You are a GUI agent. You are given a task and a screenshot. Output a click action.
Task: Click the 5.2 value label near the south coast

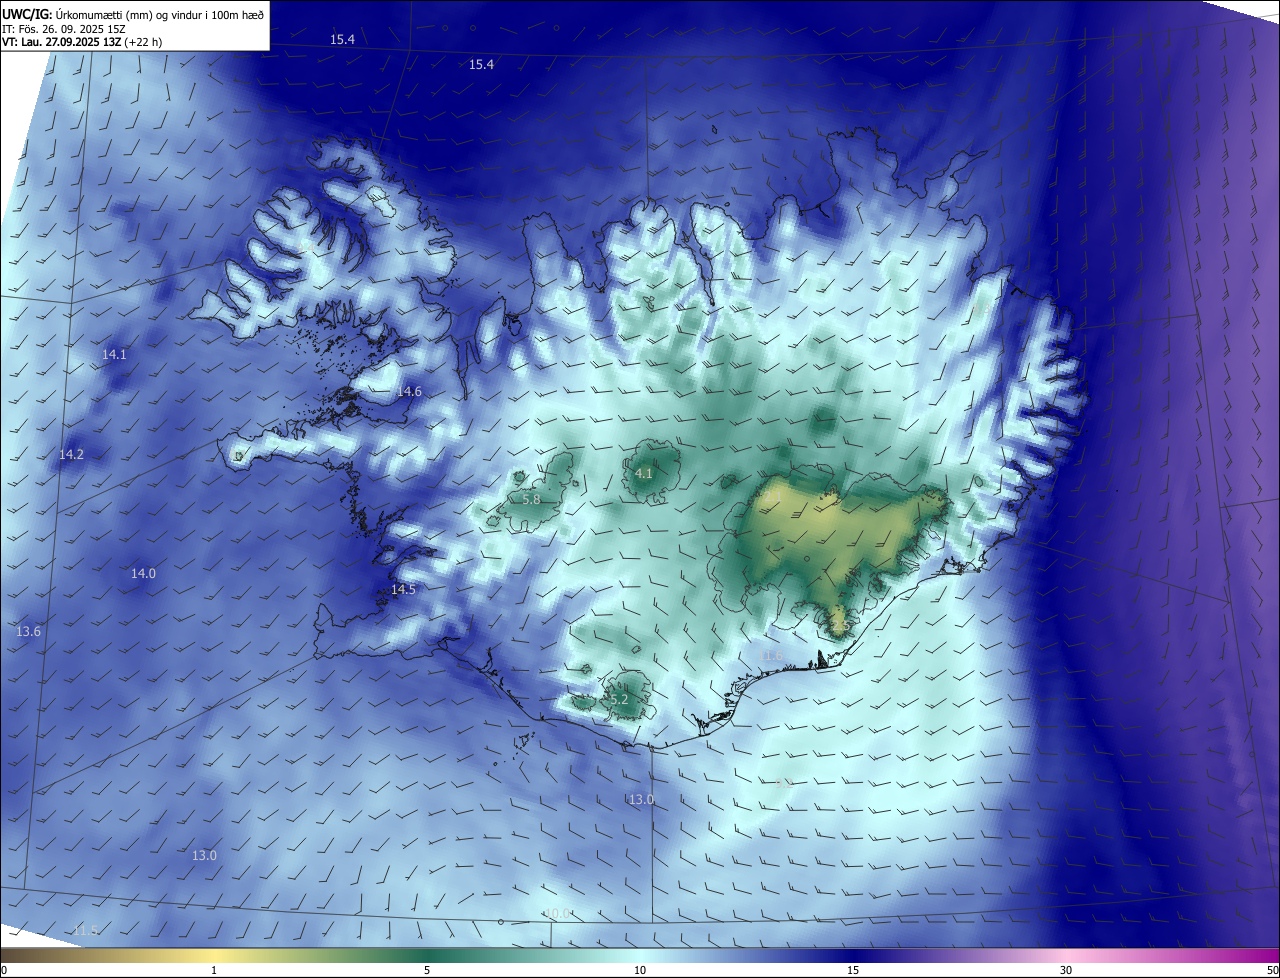point(619,699)
